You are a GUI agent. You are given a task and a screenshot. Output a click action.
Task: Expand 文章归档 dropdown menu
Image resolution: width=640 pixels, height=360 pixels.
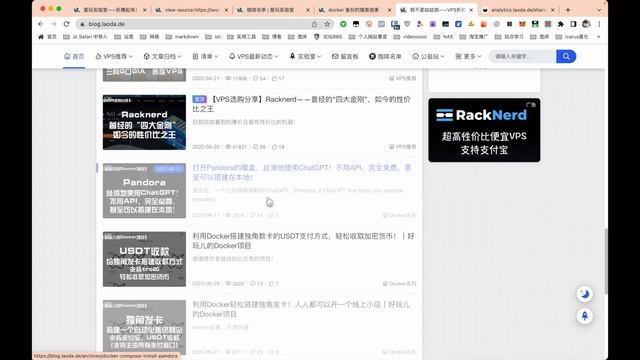tap(162, 56)
